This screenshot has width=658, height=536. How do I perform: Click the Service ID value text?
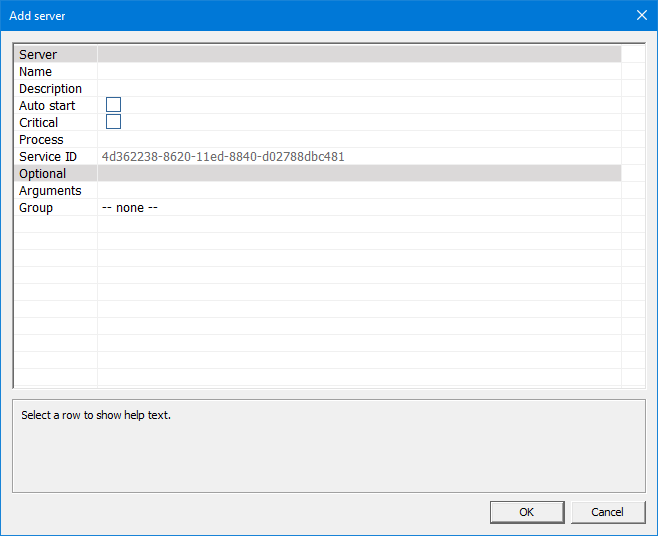[x=223, y=157]
